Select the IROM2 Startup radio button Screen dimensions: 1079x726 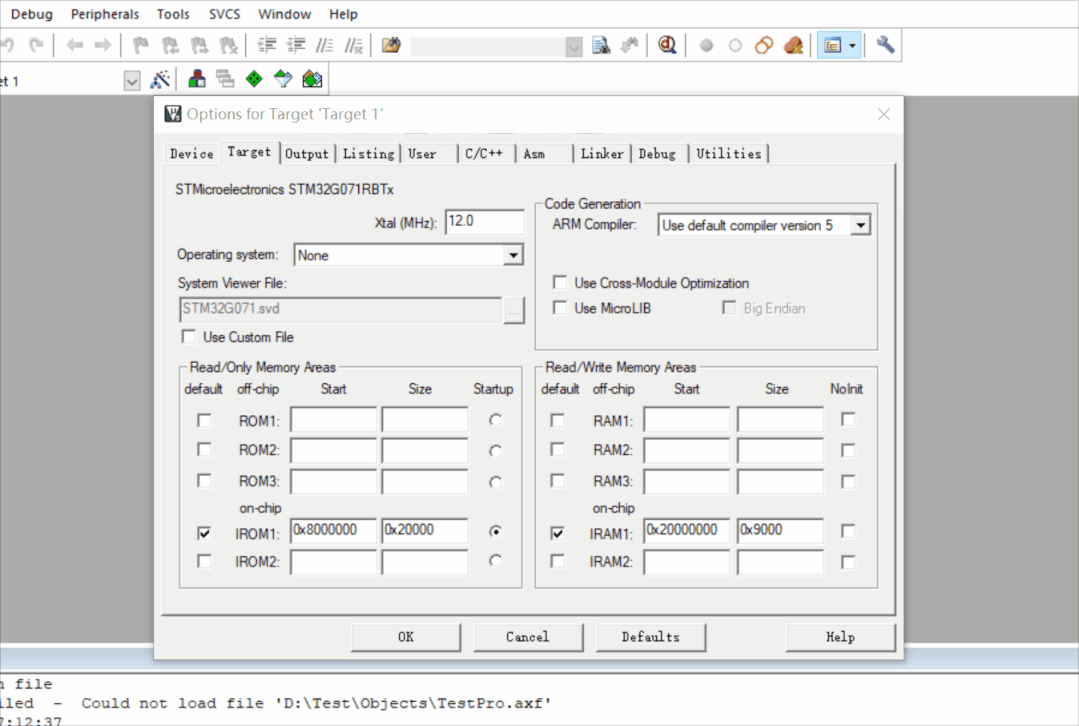(495, 561)
